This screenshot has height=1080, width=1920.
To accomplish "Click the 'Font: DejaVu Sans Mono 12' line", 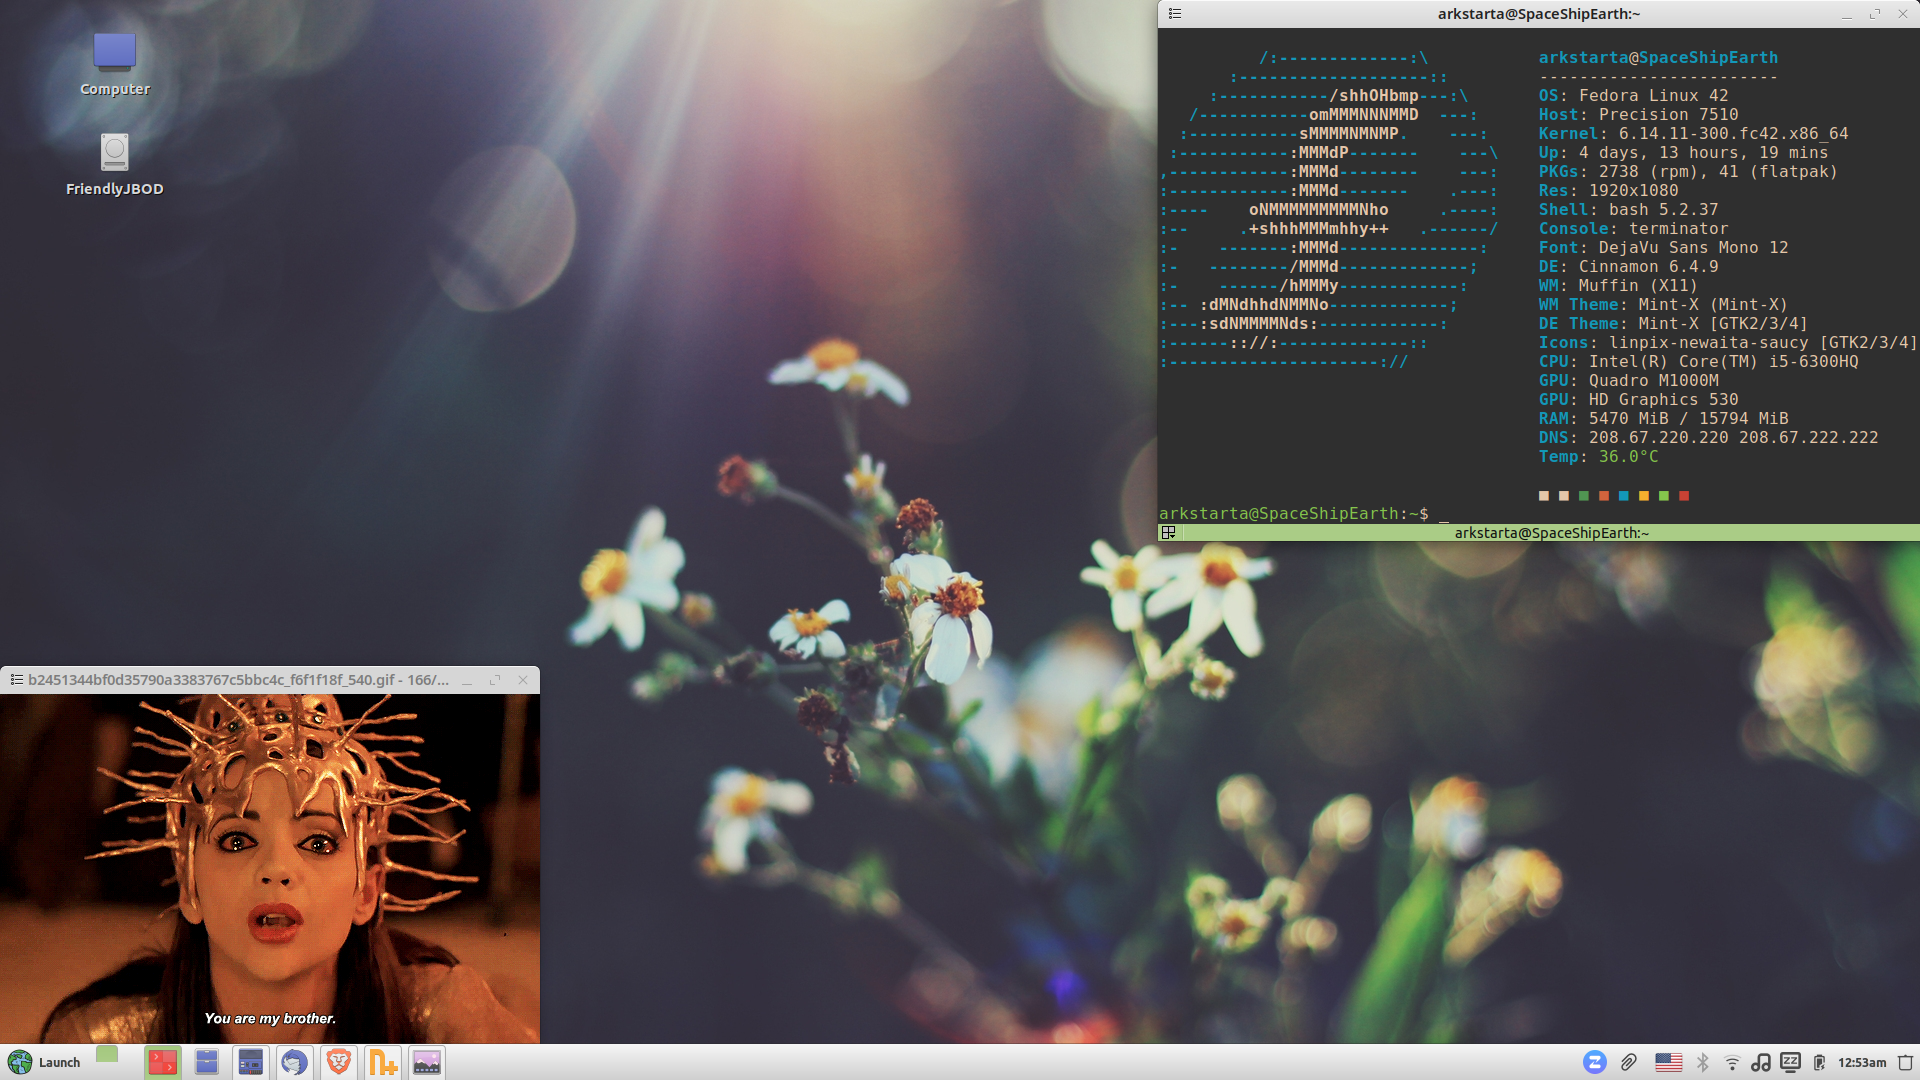I will pyautogui.click(x=1663, y=248).
